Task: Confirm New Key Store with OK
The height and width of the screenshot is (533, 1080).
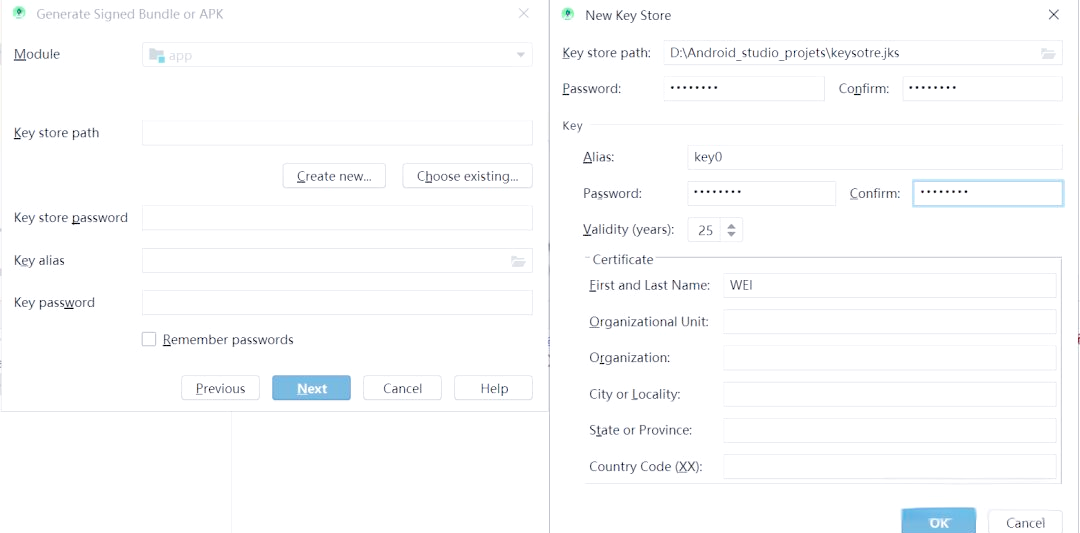Action: click(939, 522)
